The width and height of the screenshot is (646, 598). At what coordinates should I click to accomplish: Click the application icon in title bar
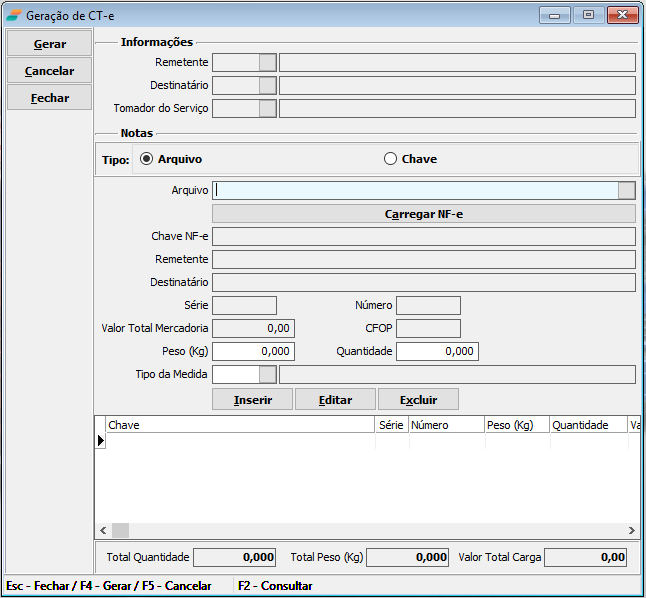point(14,15)
